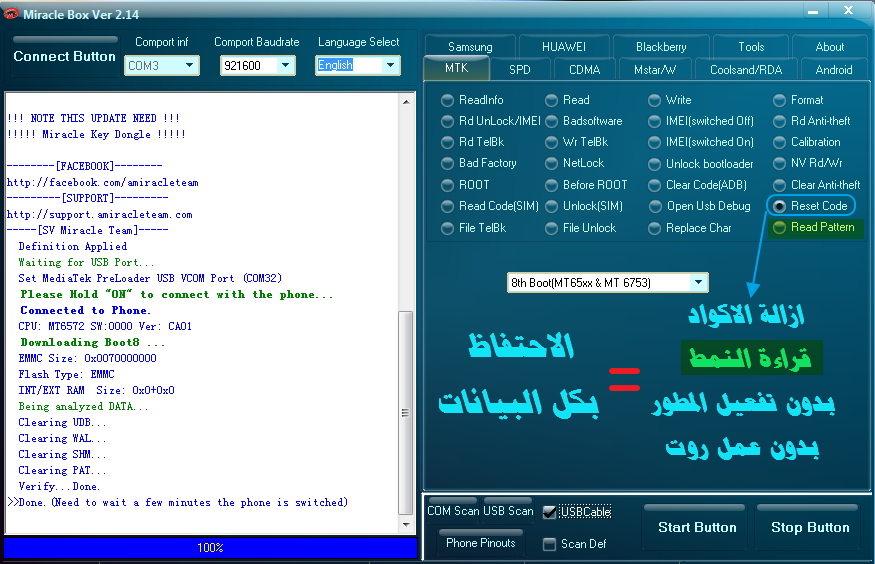Select Replace Char option
The width and height of the screenshot is (875, 564).
pyautogui.click(x=654, y=229)
